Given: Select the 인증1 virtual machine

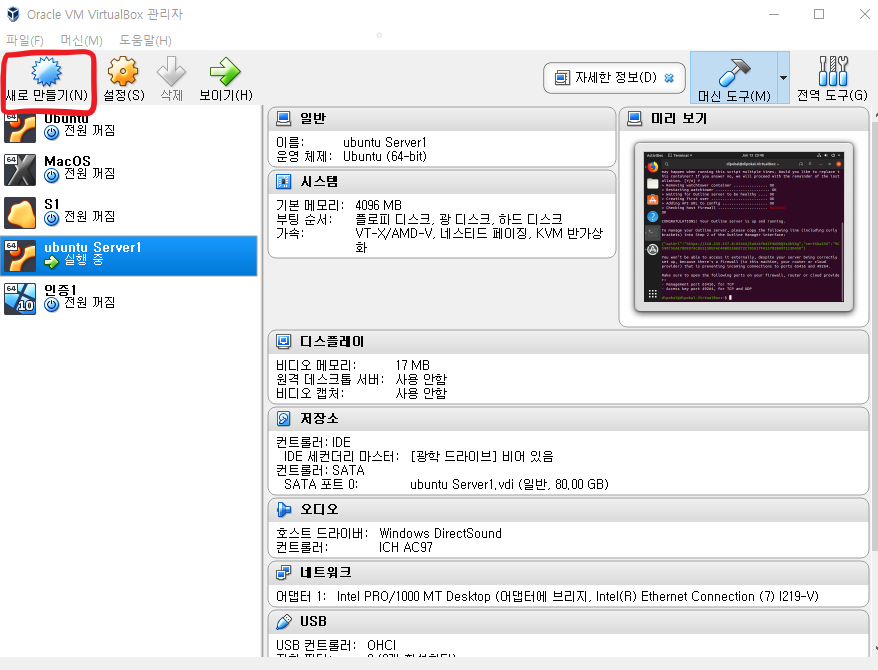Looking at the screenshot, I should tap(129, 299).
